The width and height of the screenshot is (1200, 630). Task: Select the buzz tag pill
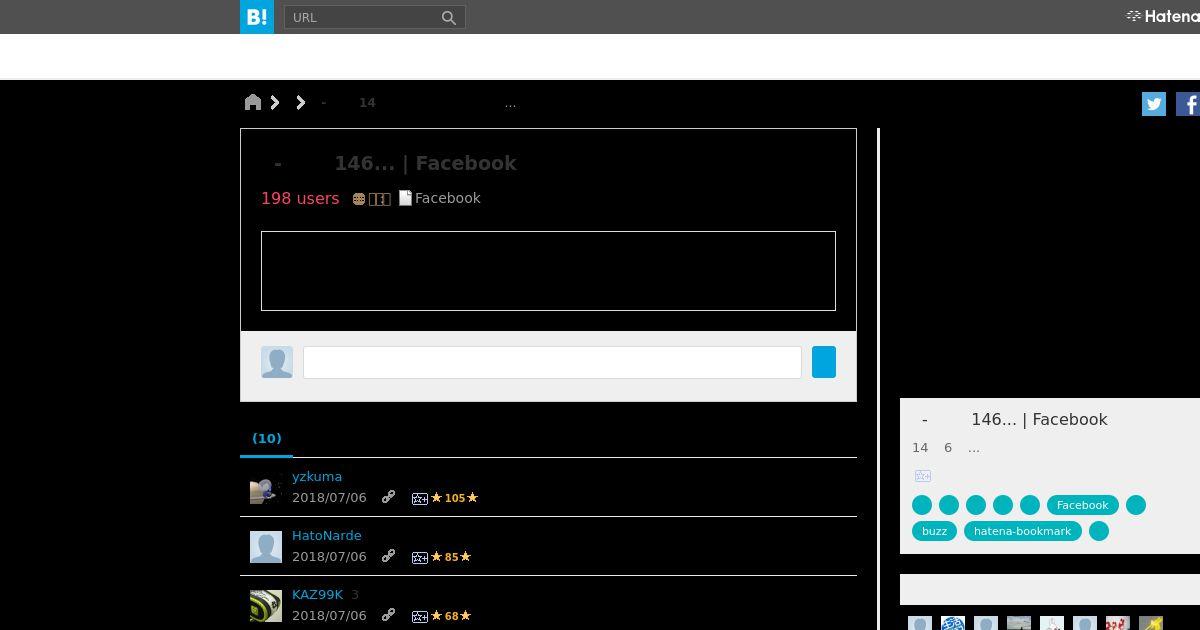pyautogui.click(x=934, y=531)
